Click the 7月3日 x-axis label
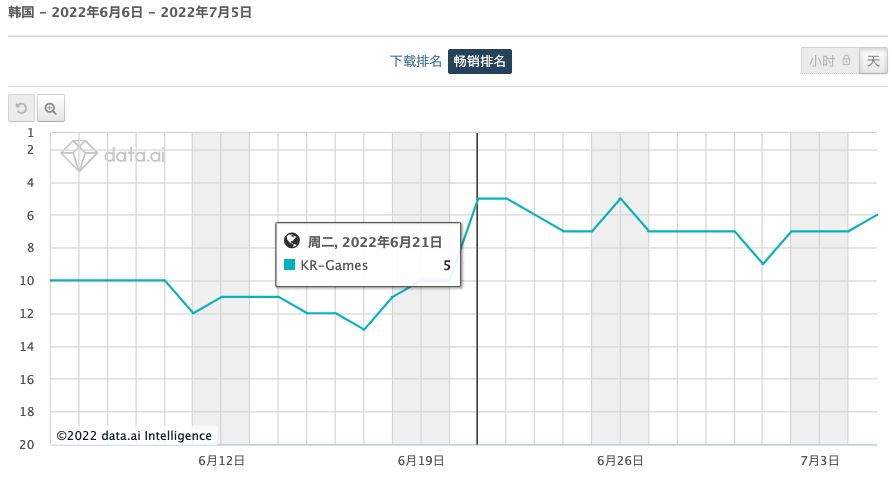Screen dimensions: 892x477 click(x=820, y=461)
